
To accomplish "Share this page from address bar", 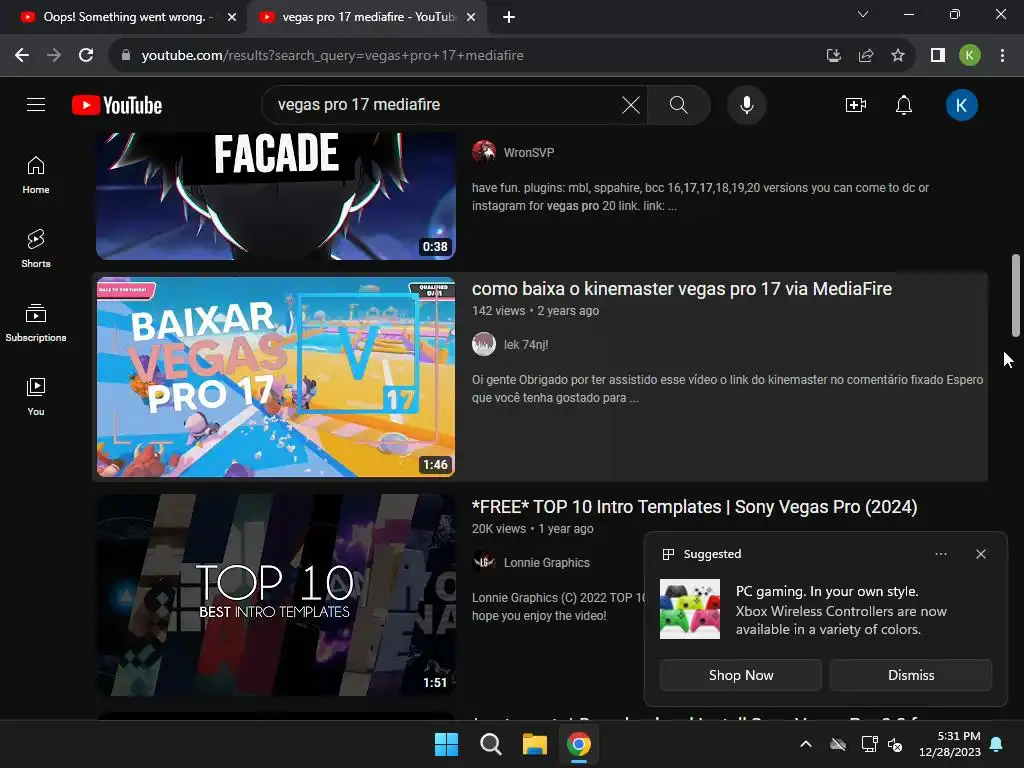I will coord(866,56).
